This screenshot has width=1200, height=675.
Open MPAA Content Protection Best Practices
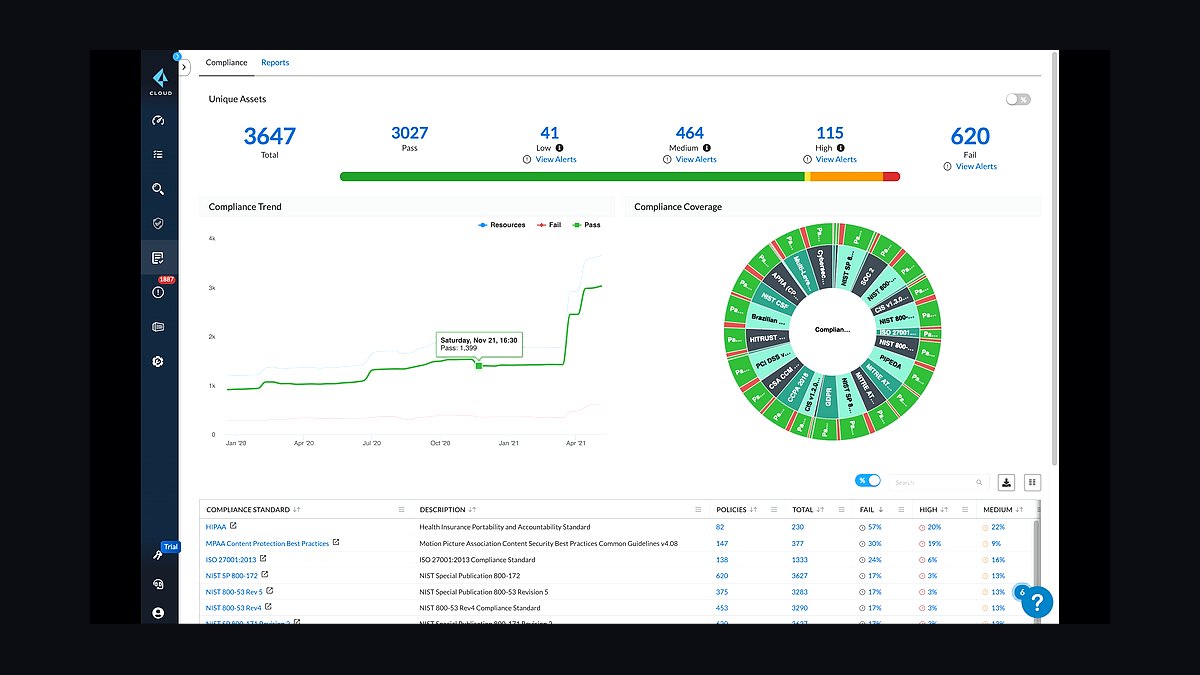[267, 543]
